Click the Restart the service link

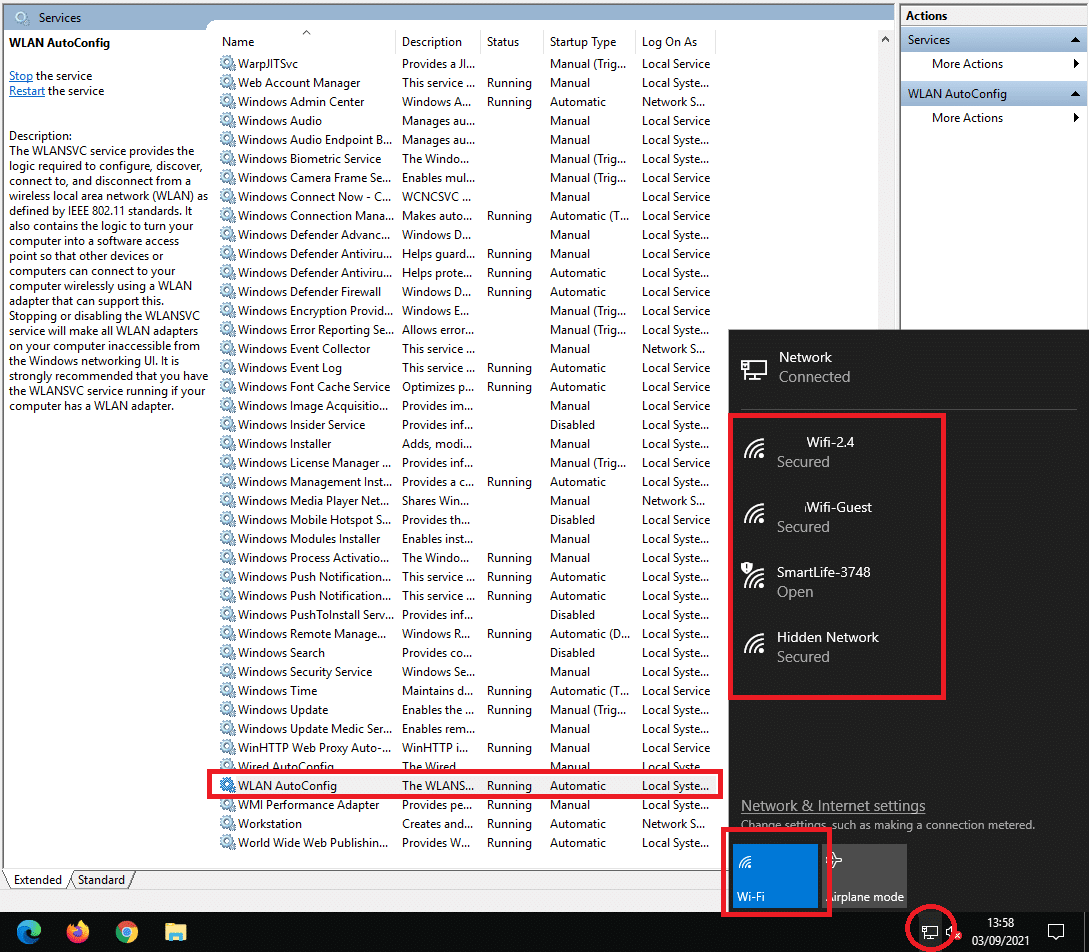[27, 91]
